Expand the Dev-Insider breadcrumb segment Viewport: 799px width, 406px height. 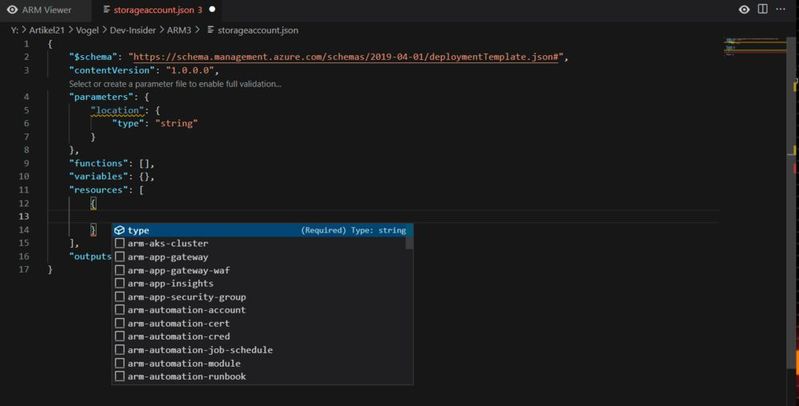pyautogui.click(x=135, y=31)
